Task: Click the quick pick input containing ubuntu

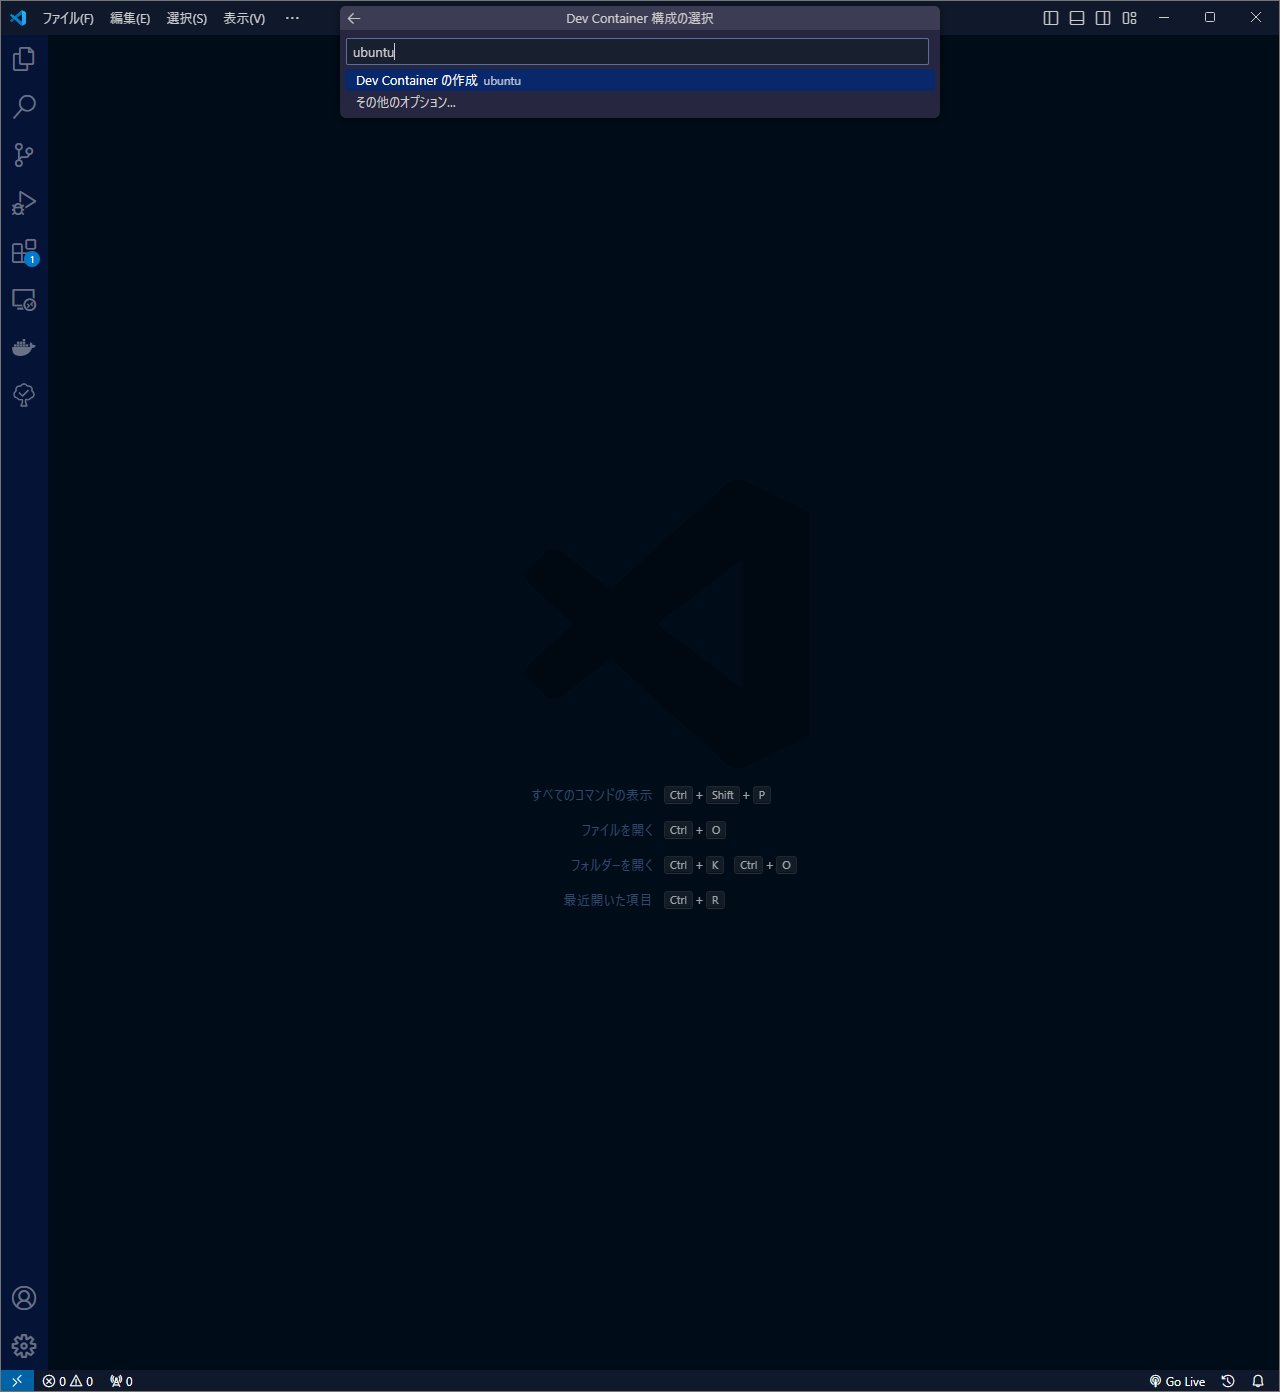Action: pyautogui.click(x=637, y=52)
